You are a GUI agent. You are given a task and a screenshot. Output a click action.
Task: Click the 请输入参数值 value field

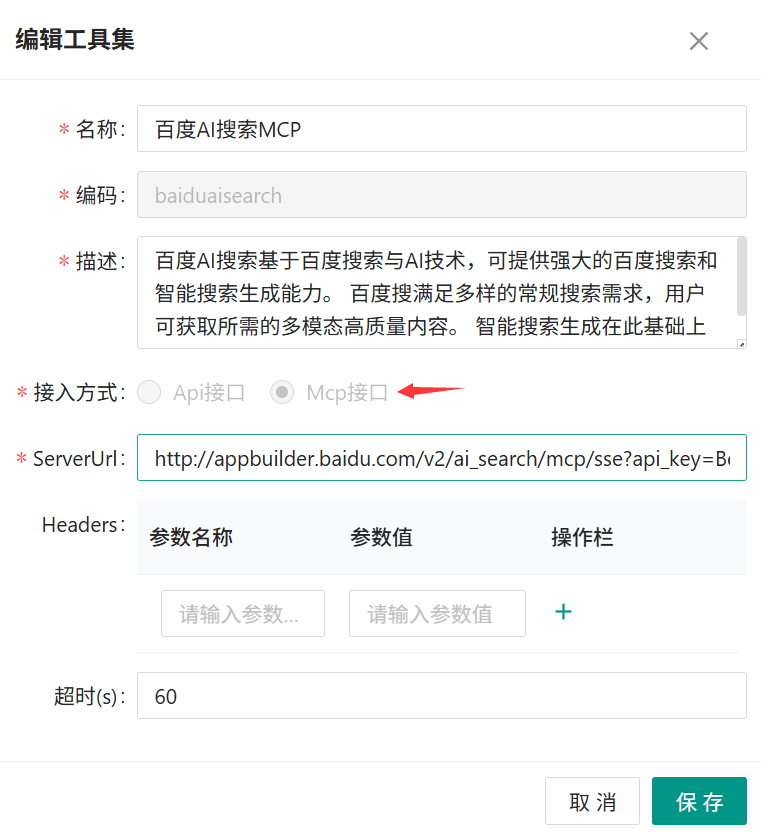pos(437,613)
